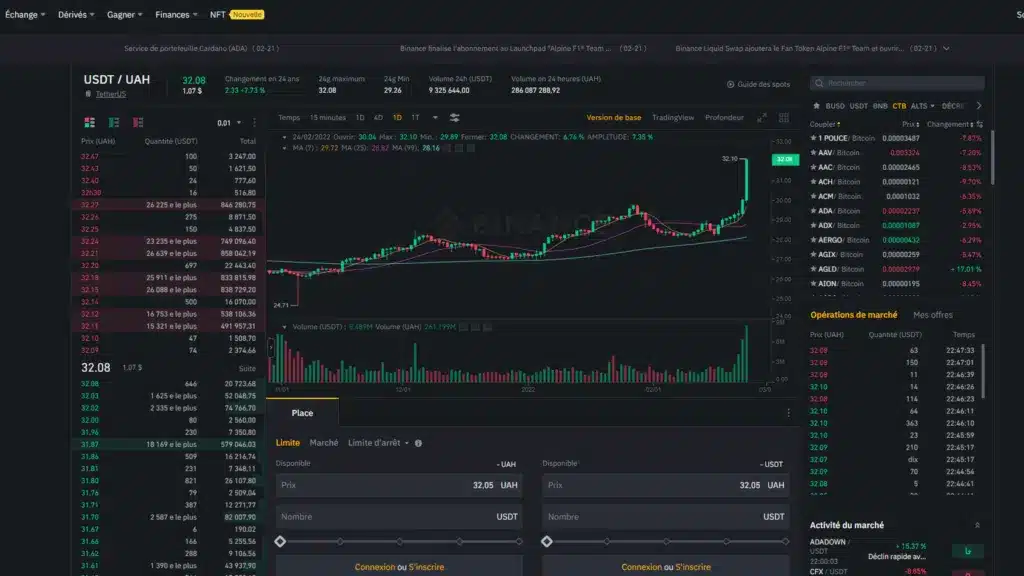Open the chart indicator settings icon

[x=455, y=118]
